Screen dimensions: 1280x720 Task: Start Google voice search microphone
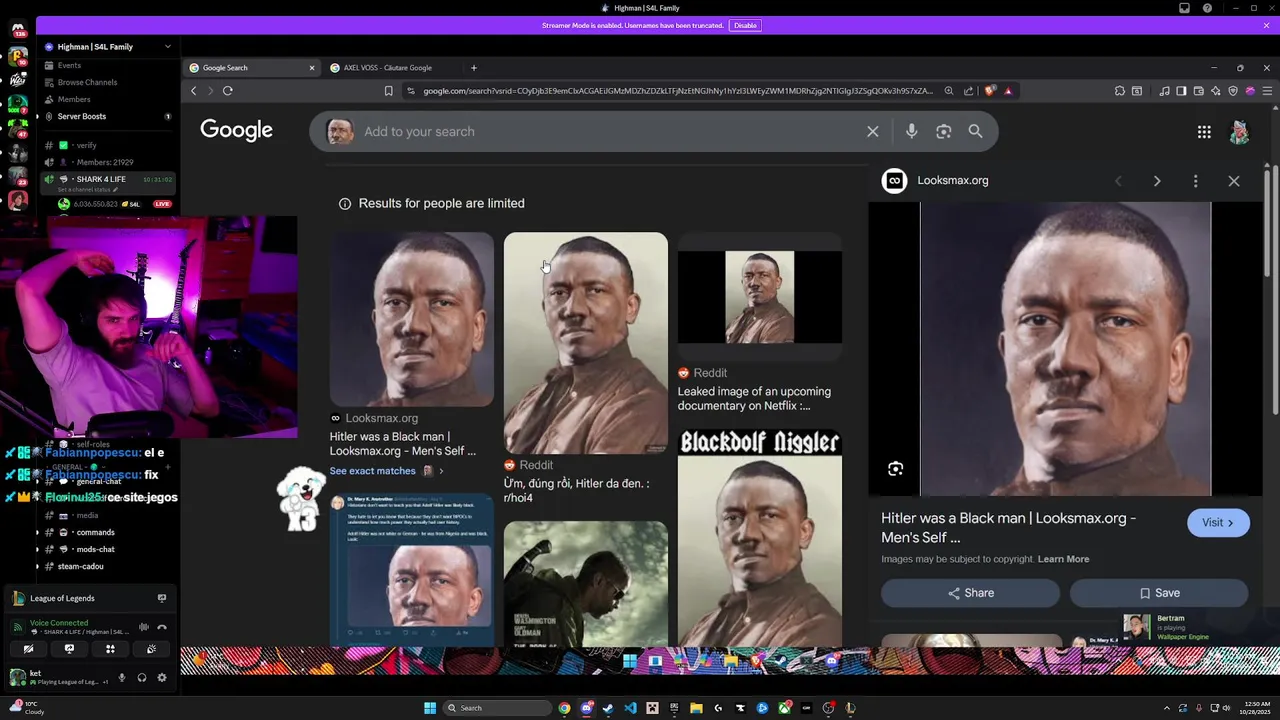pyautogui.click(x=911, y=131)
